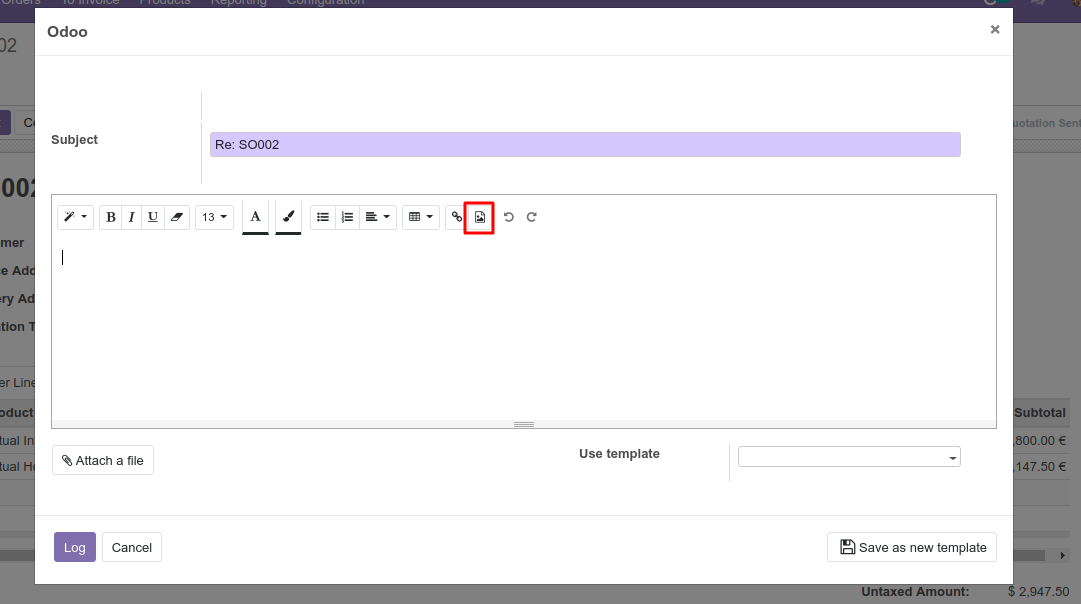The image size is (1081, 604).
Task: Expand the table insertion dropdown
Action: pyautogui.click(x=420, y=217)
